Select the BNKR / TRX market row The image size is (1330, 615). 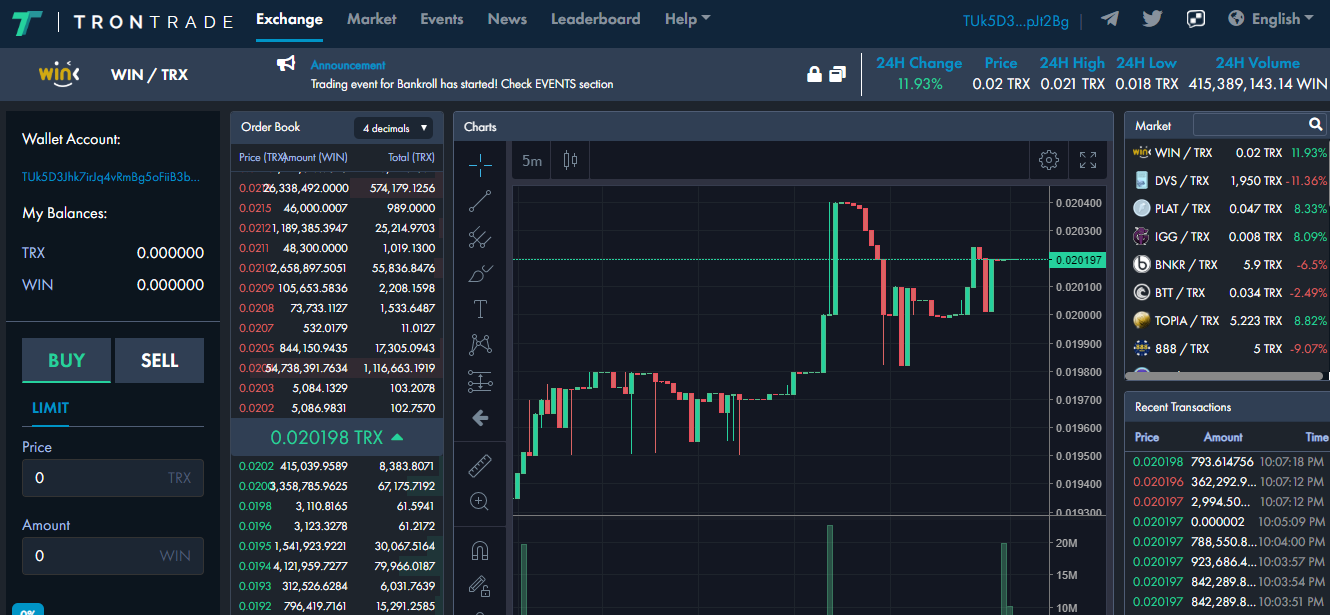click(x=1229, y=265)
